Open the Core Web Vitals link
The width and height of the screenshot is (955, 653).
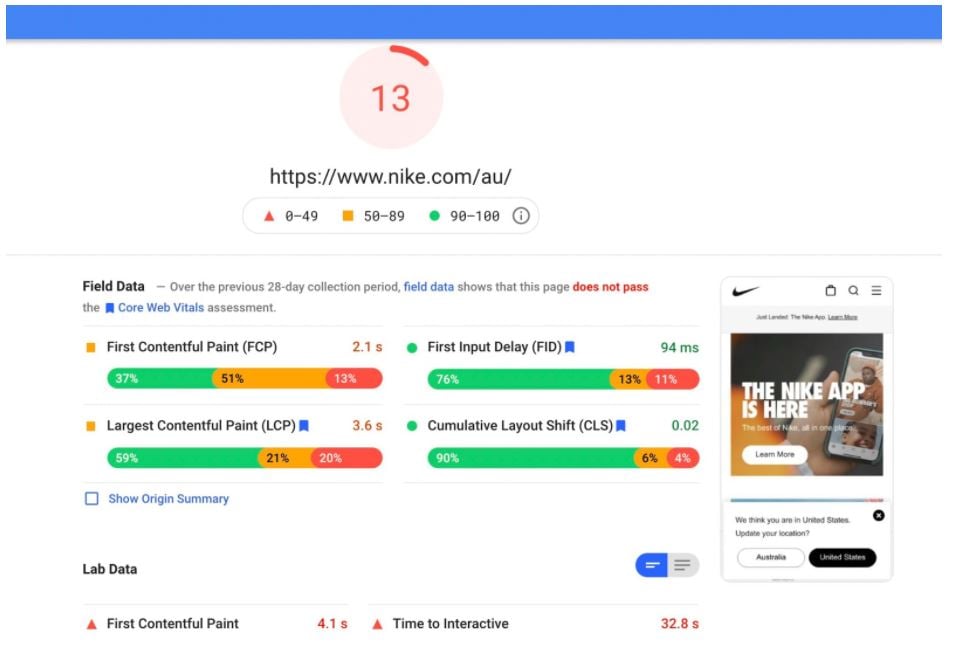(x=161, y=308)
